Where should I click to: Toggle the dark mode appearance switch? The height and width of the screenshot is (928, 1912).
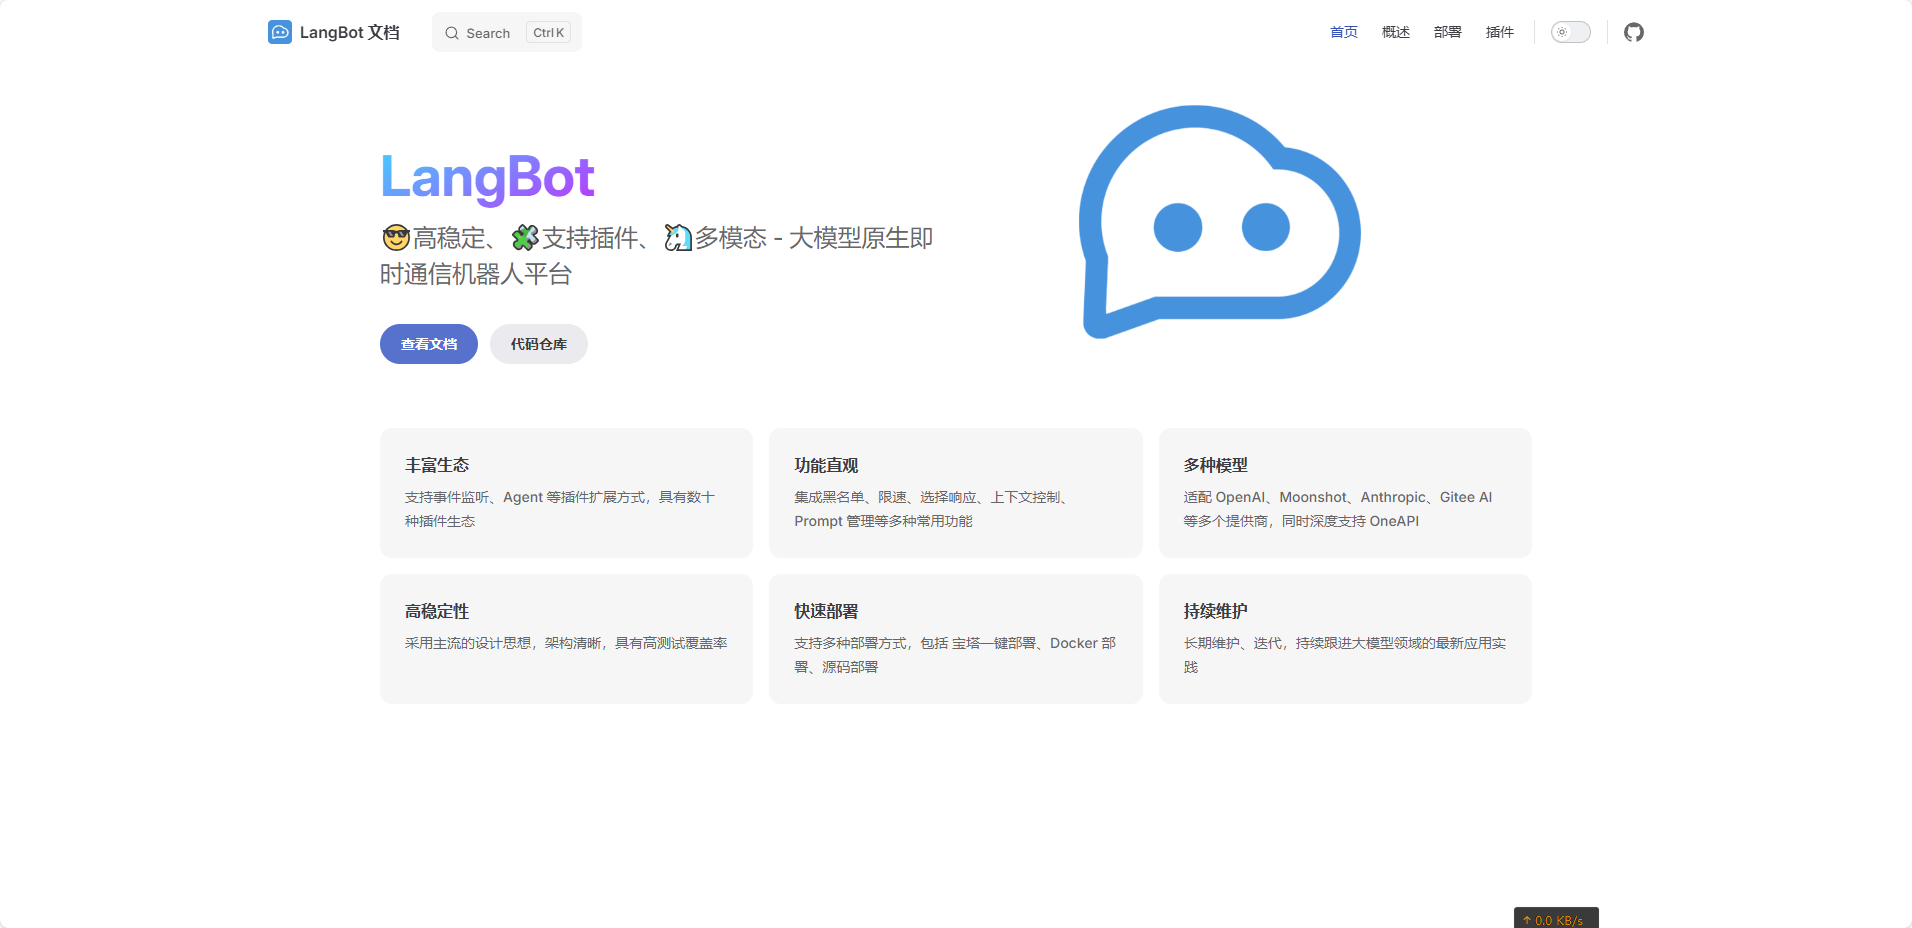point(1570,32)
